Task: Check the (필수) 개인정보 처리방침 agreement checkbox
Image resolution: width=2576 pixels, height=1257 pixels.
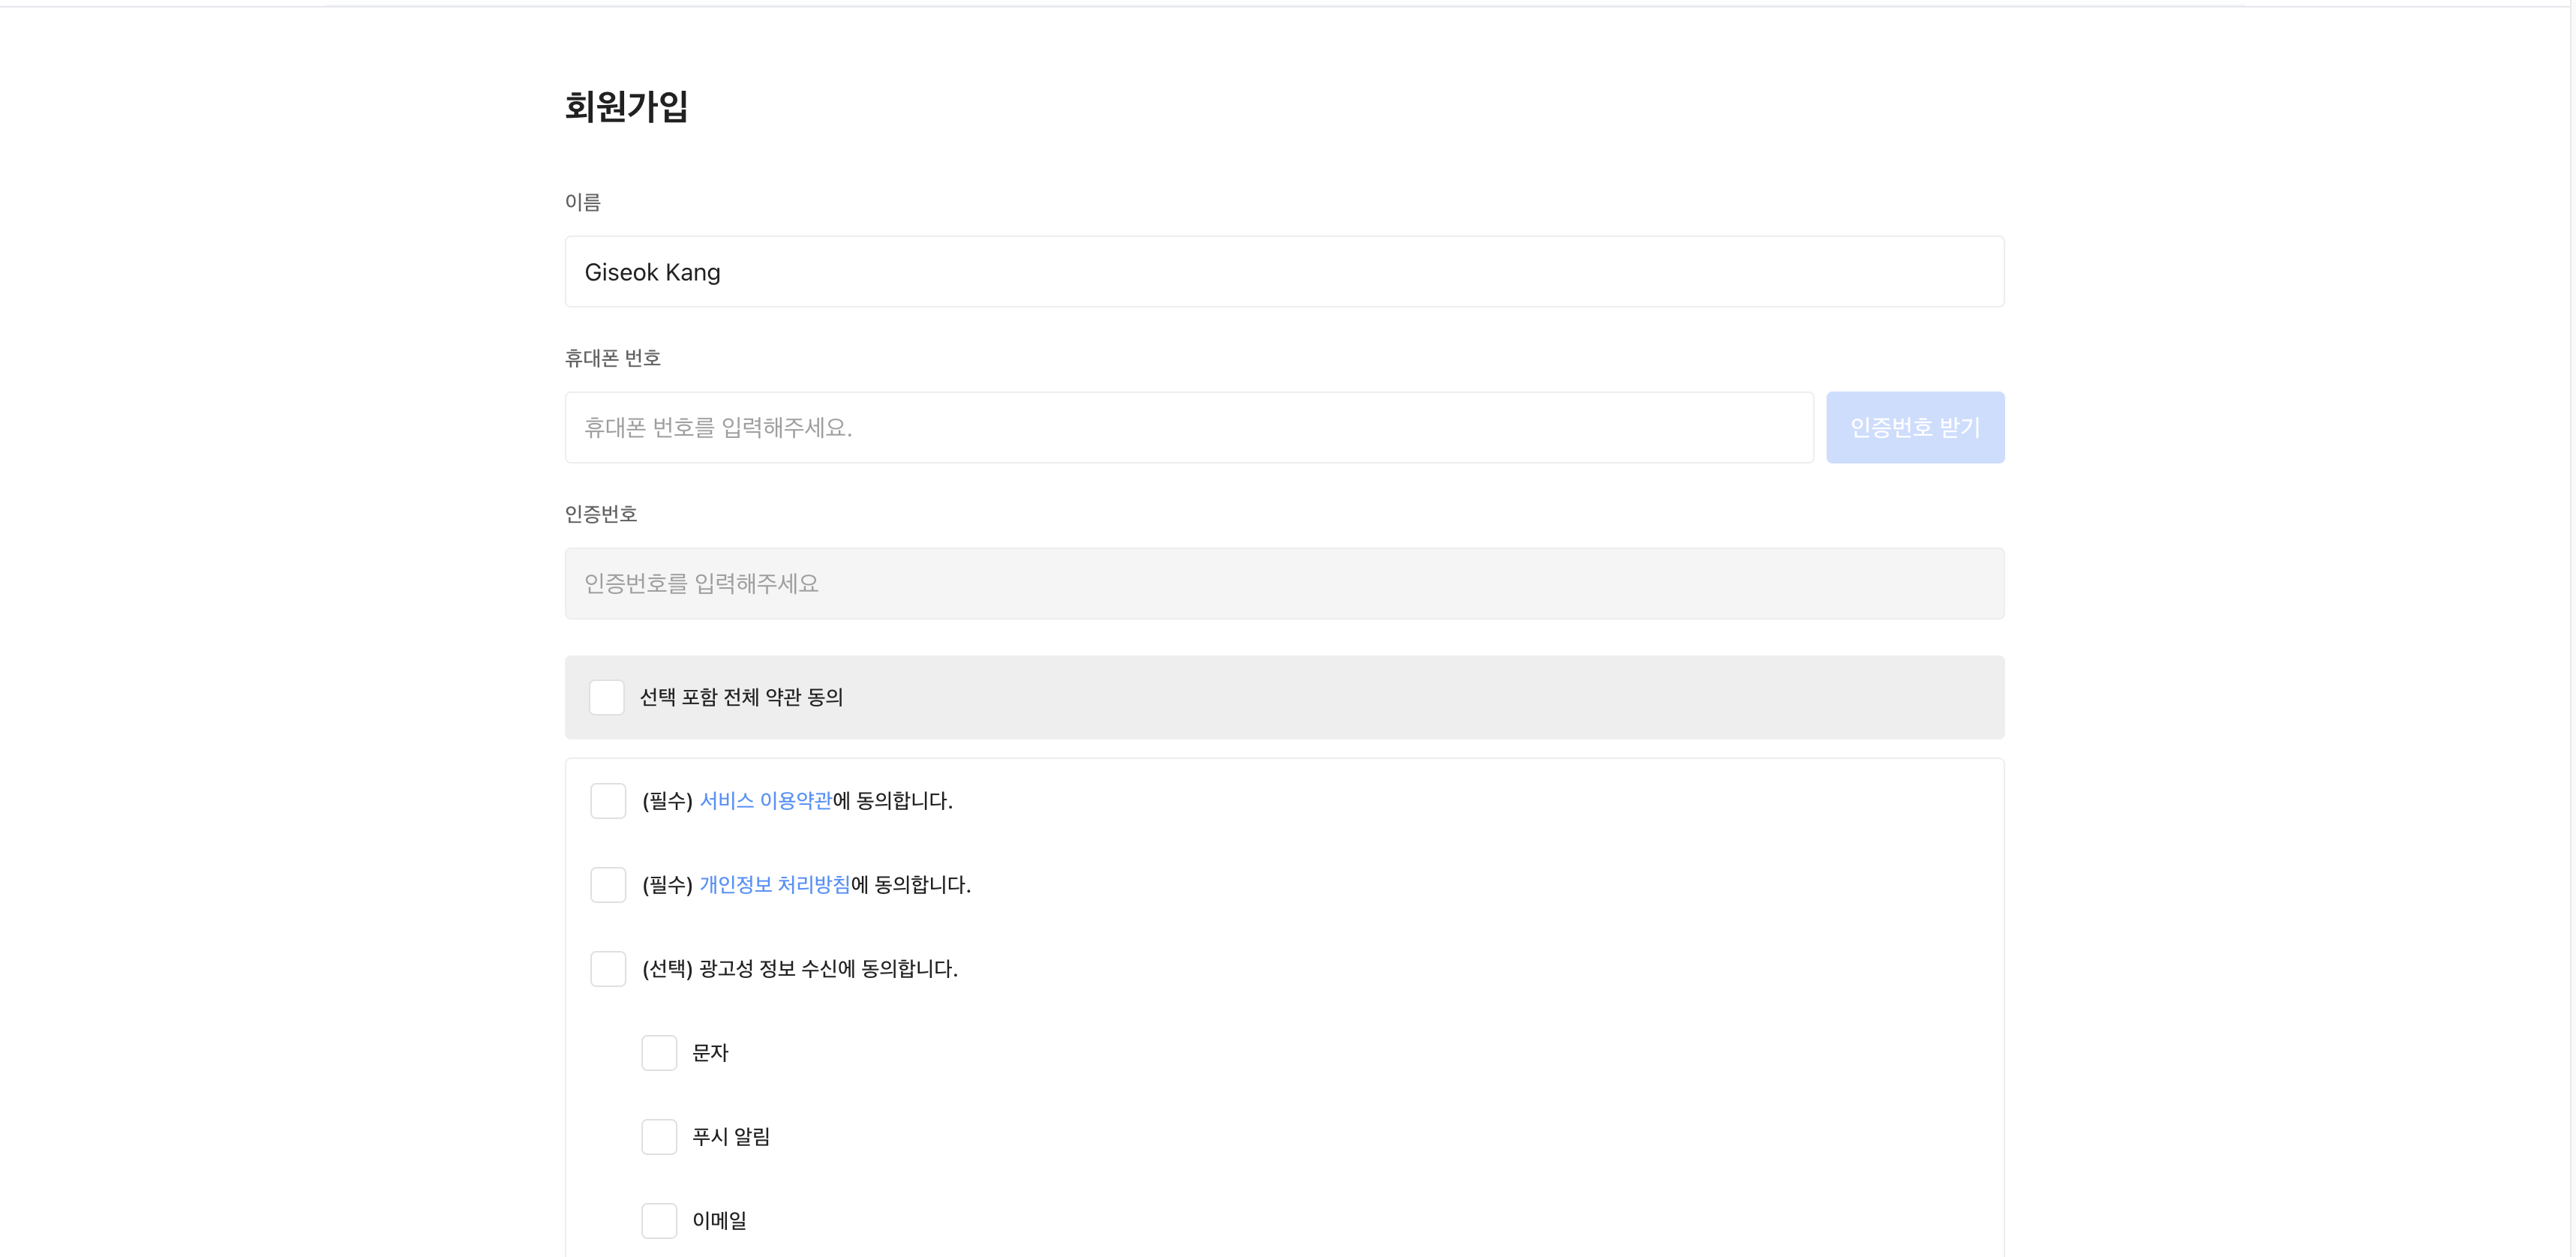Action: pos(608,885)
